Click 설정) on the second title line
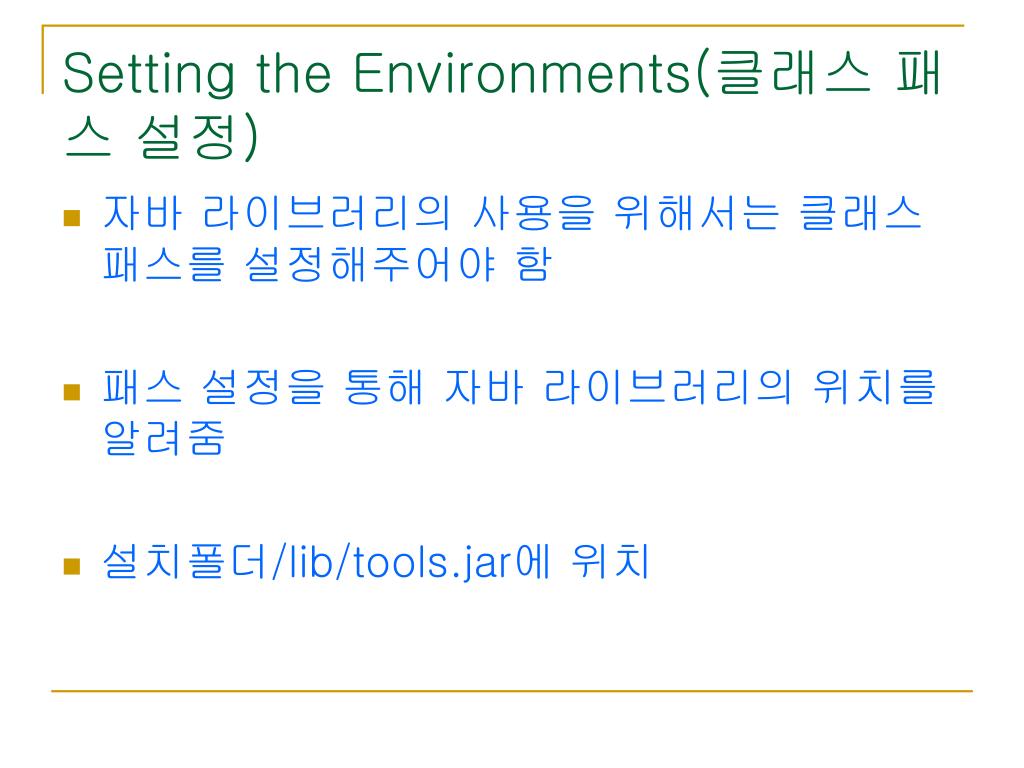This screenshot has height=768, width=1024. (198, 138)
